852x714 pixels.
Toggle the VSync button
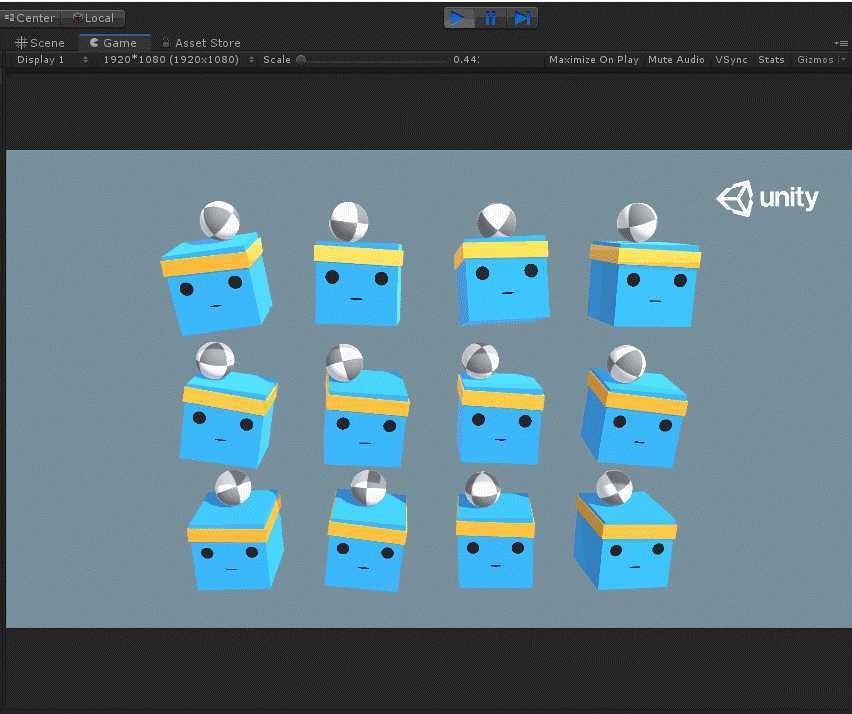(x=731, y=60)
